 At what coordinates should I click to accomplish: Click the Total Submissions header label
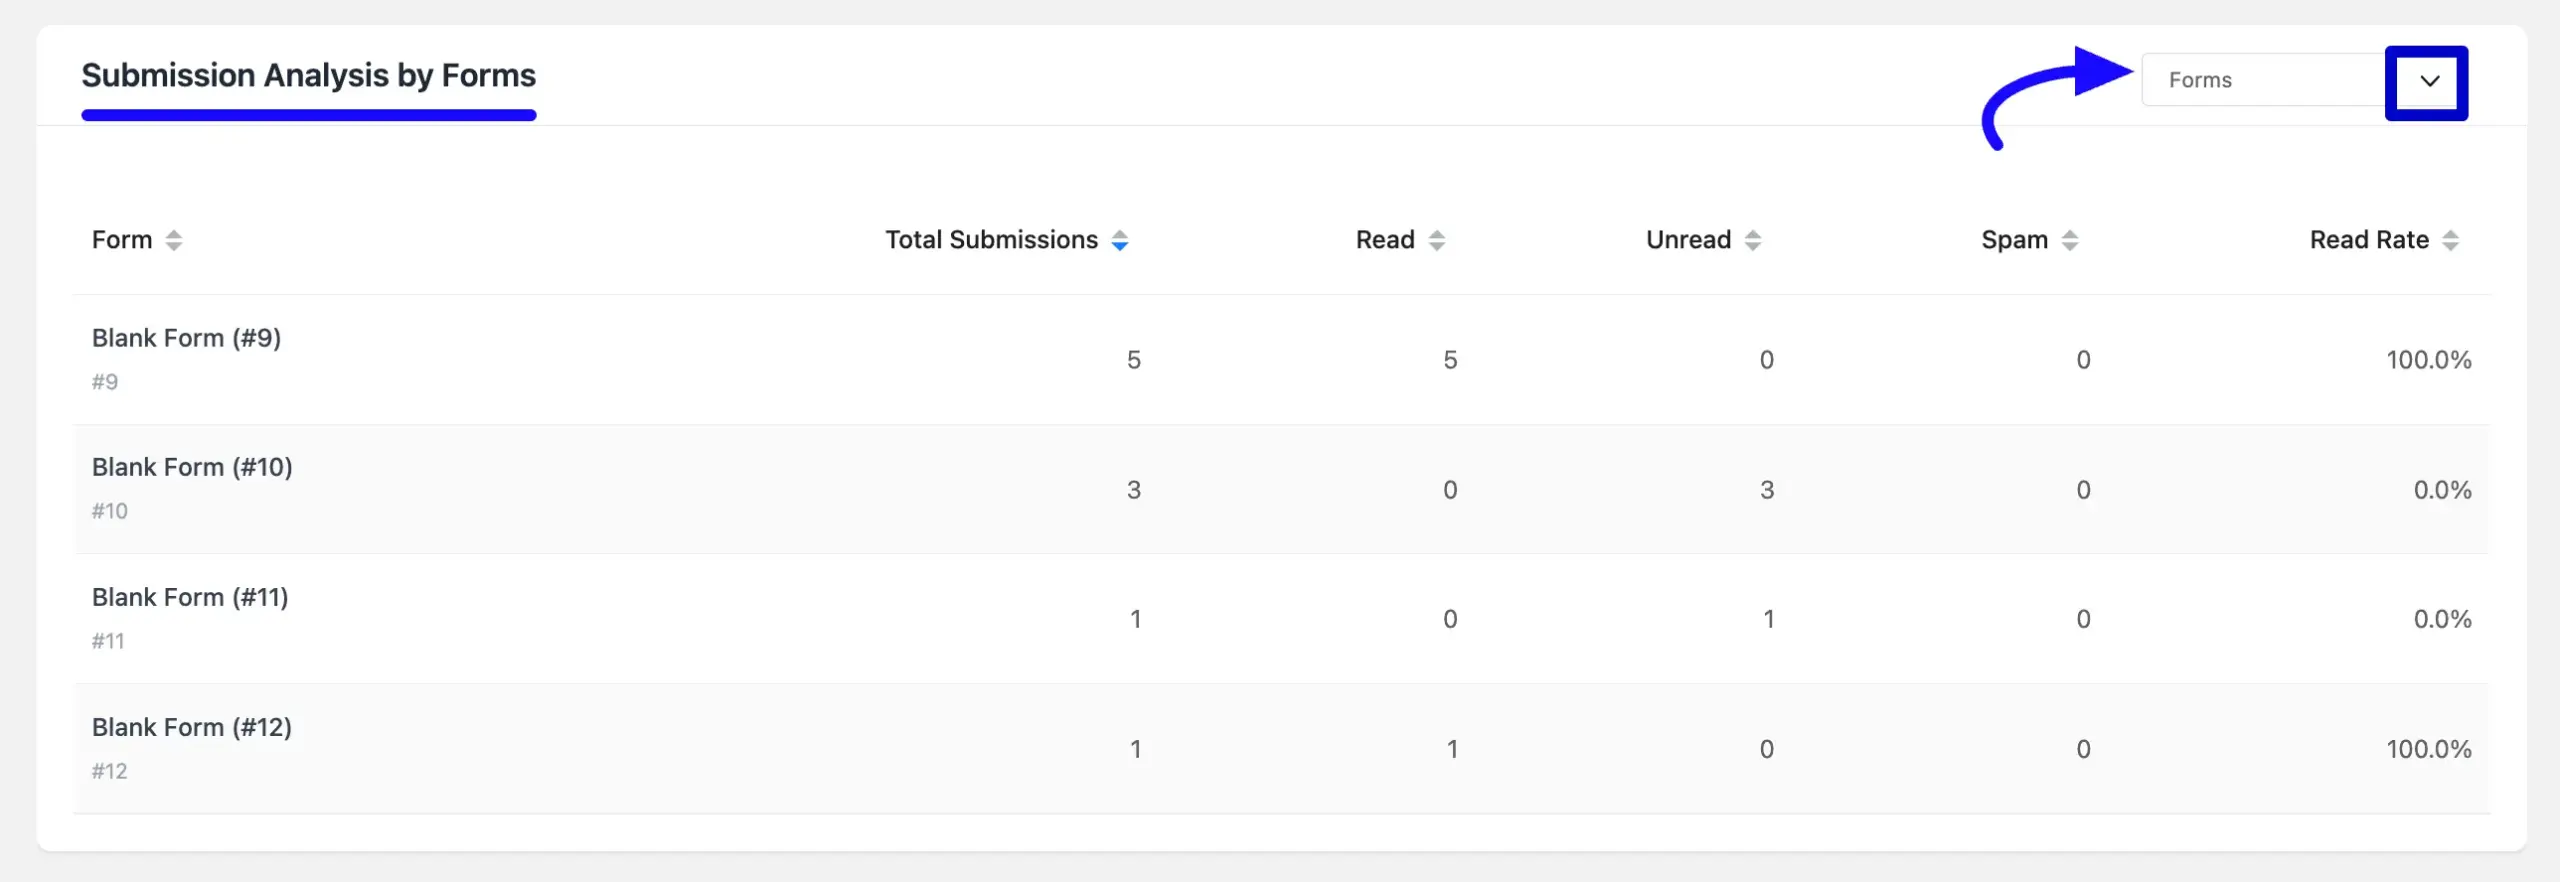coord(992,240)
